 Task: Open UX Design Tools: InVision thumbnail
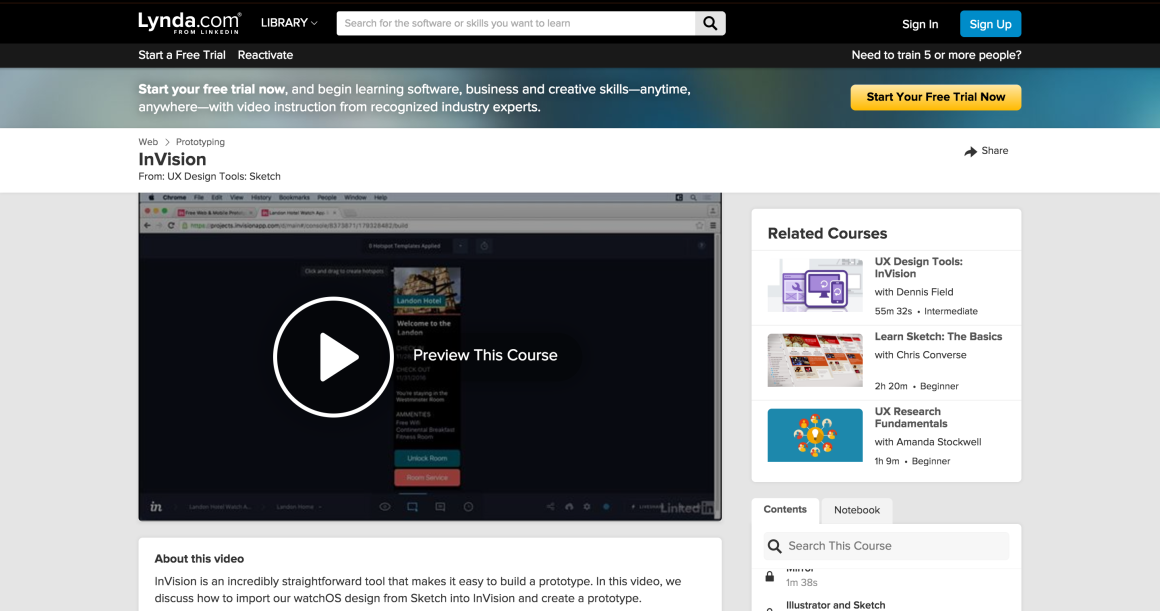[815, 285]
